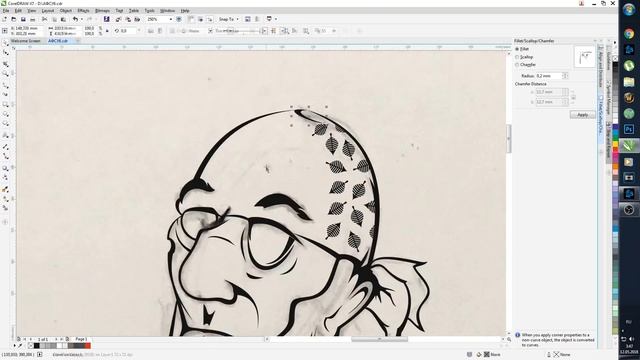This screenshot has height=360, width=640.
Task: Click the object X position field
Action: click(x=27, y=28)
